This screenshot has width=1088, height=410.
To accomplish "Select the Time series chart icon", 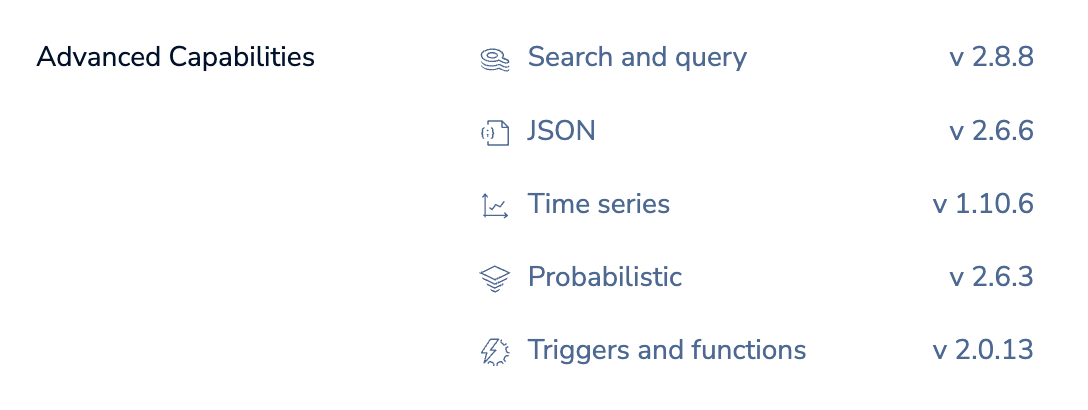I will (495, 206).
